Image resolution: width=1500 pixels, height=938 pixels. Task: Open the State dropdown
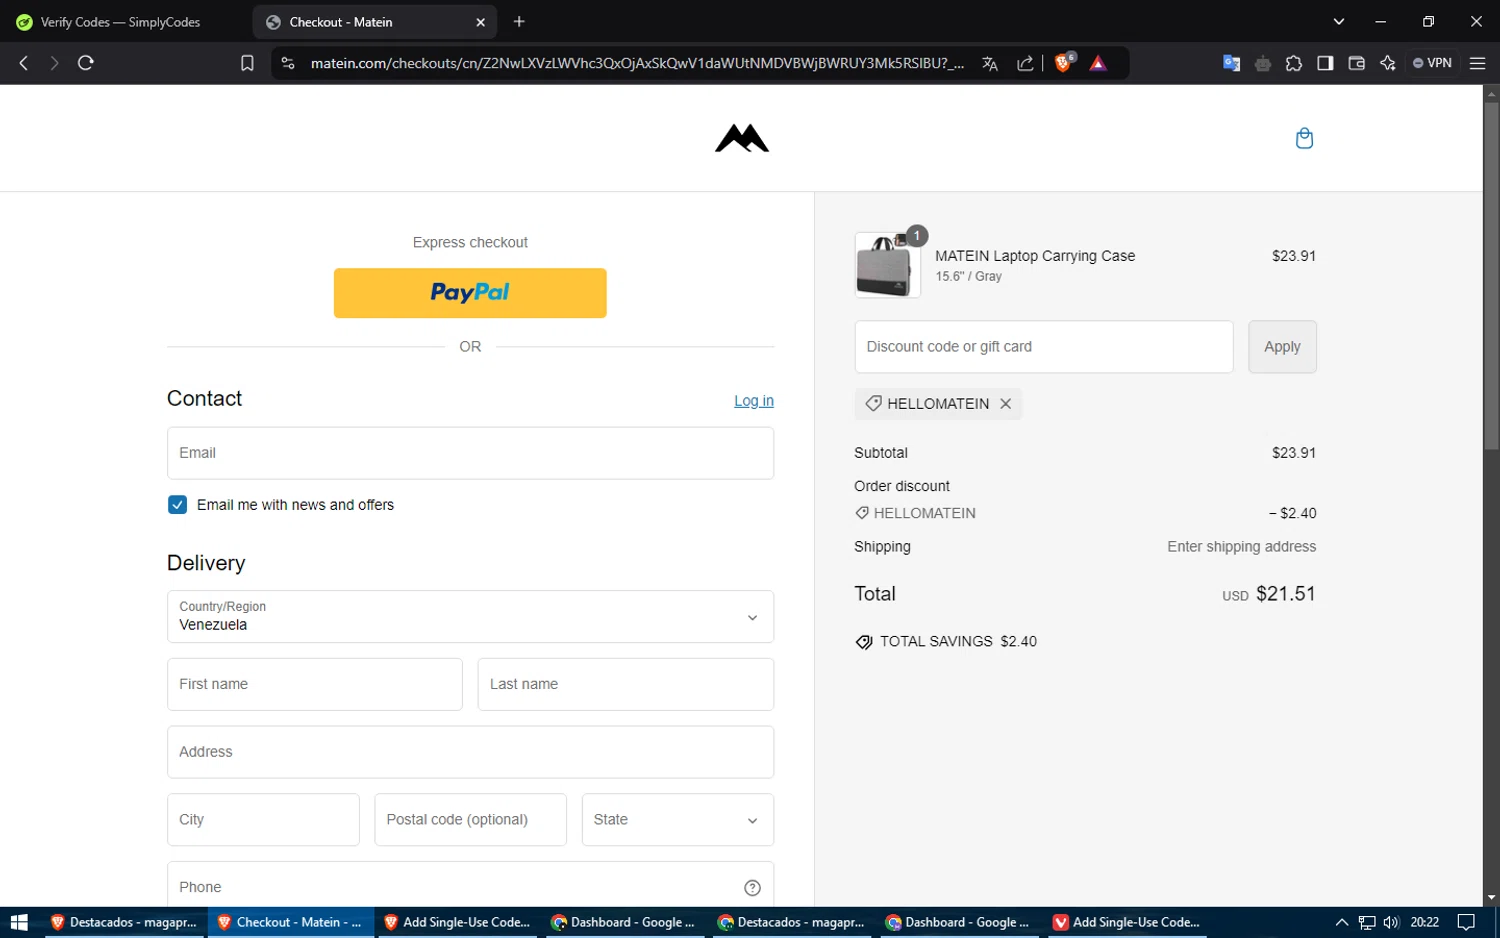[x=677, y=820]
